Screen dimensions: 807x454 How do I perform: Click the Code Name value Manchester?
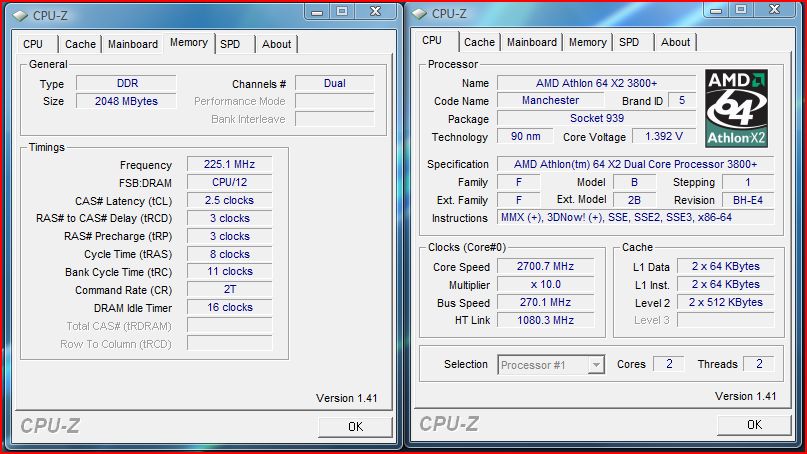[x=550, y=100]
